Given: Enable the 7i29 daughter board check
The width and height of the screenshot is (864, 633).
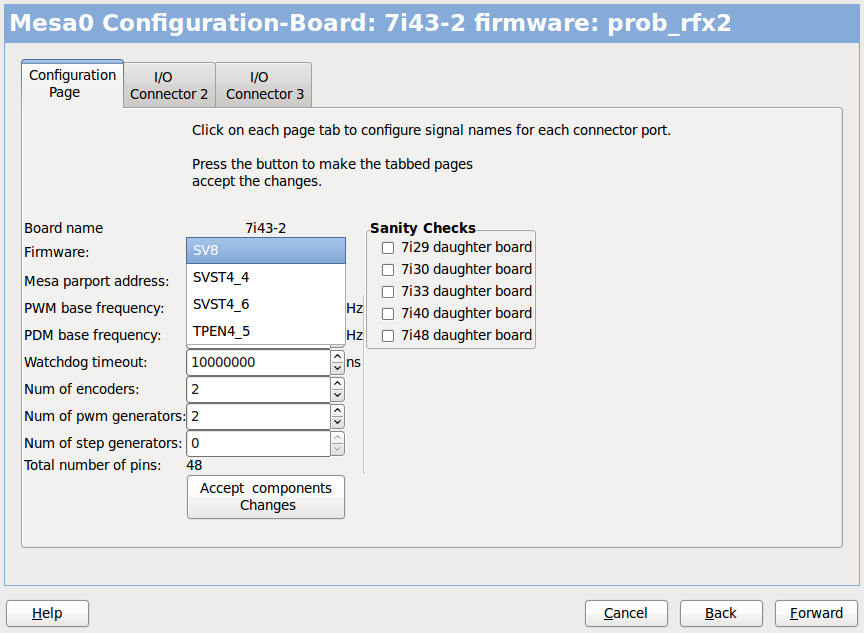Looking at the screenshot, I should coord(388,248).
